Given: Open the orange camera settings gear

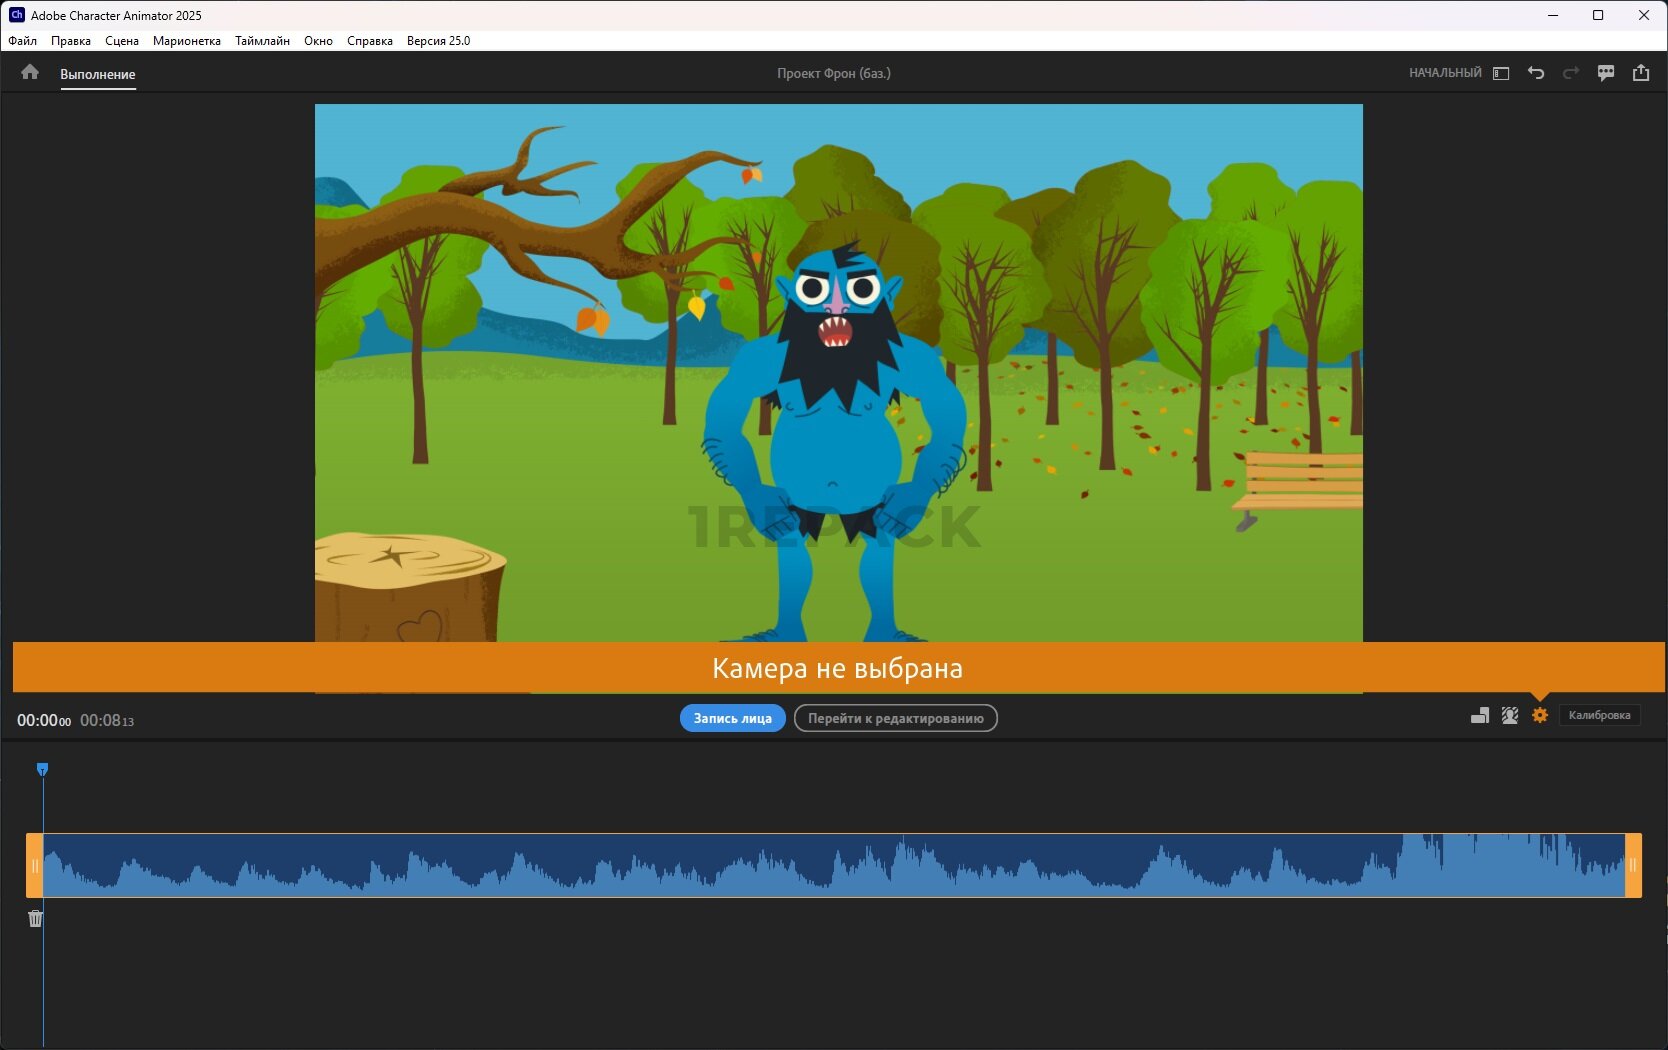Looking at the screenshot, I should click(x=1540, y=715).
